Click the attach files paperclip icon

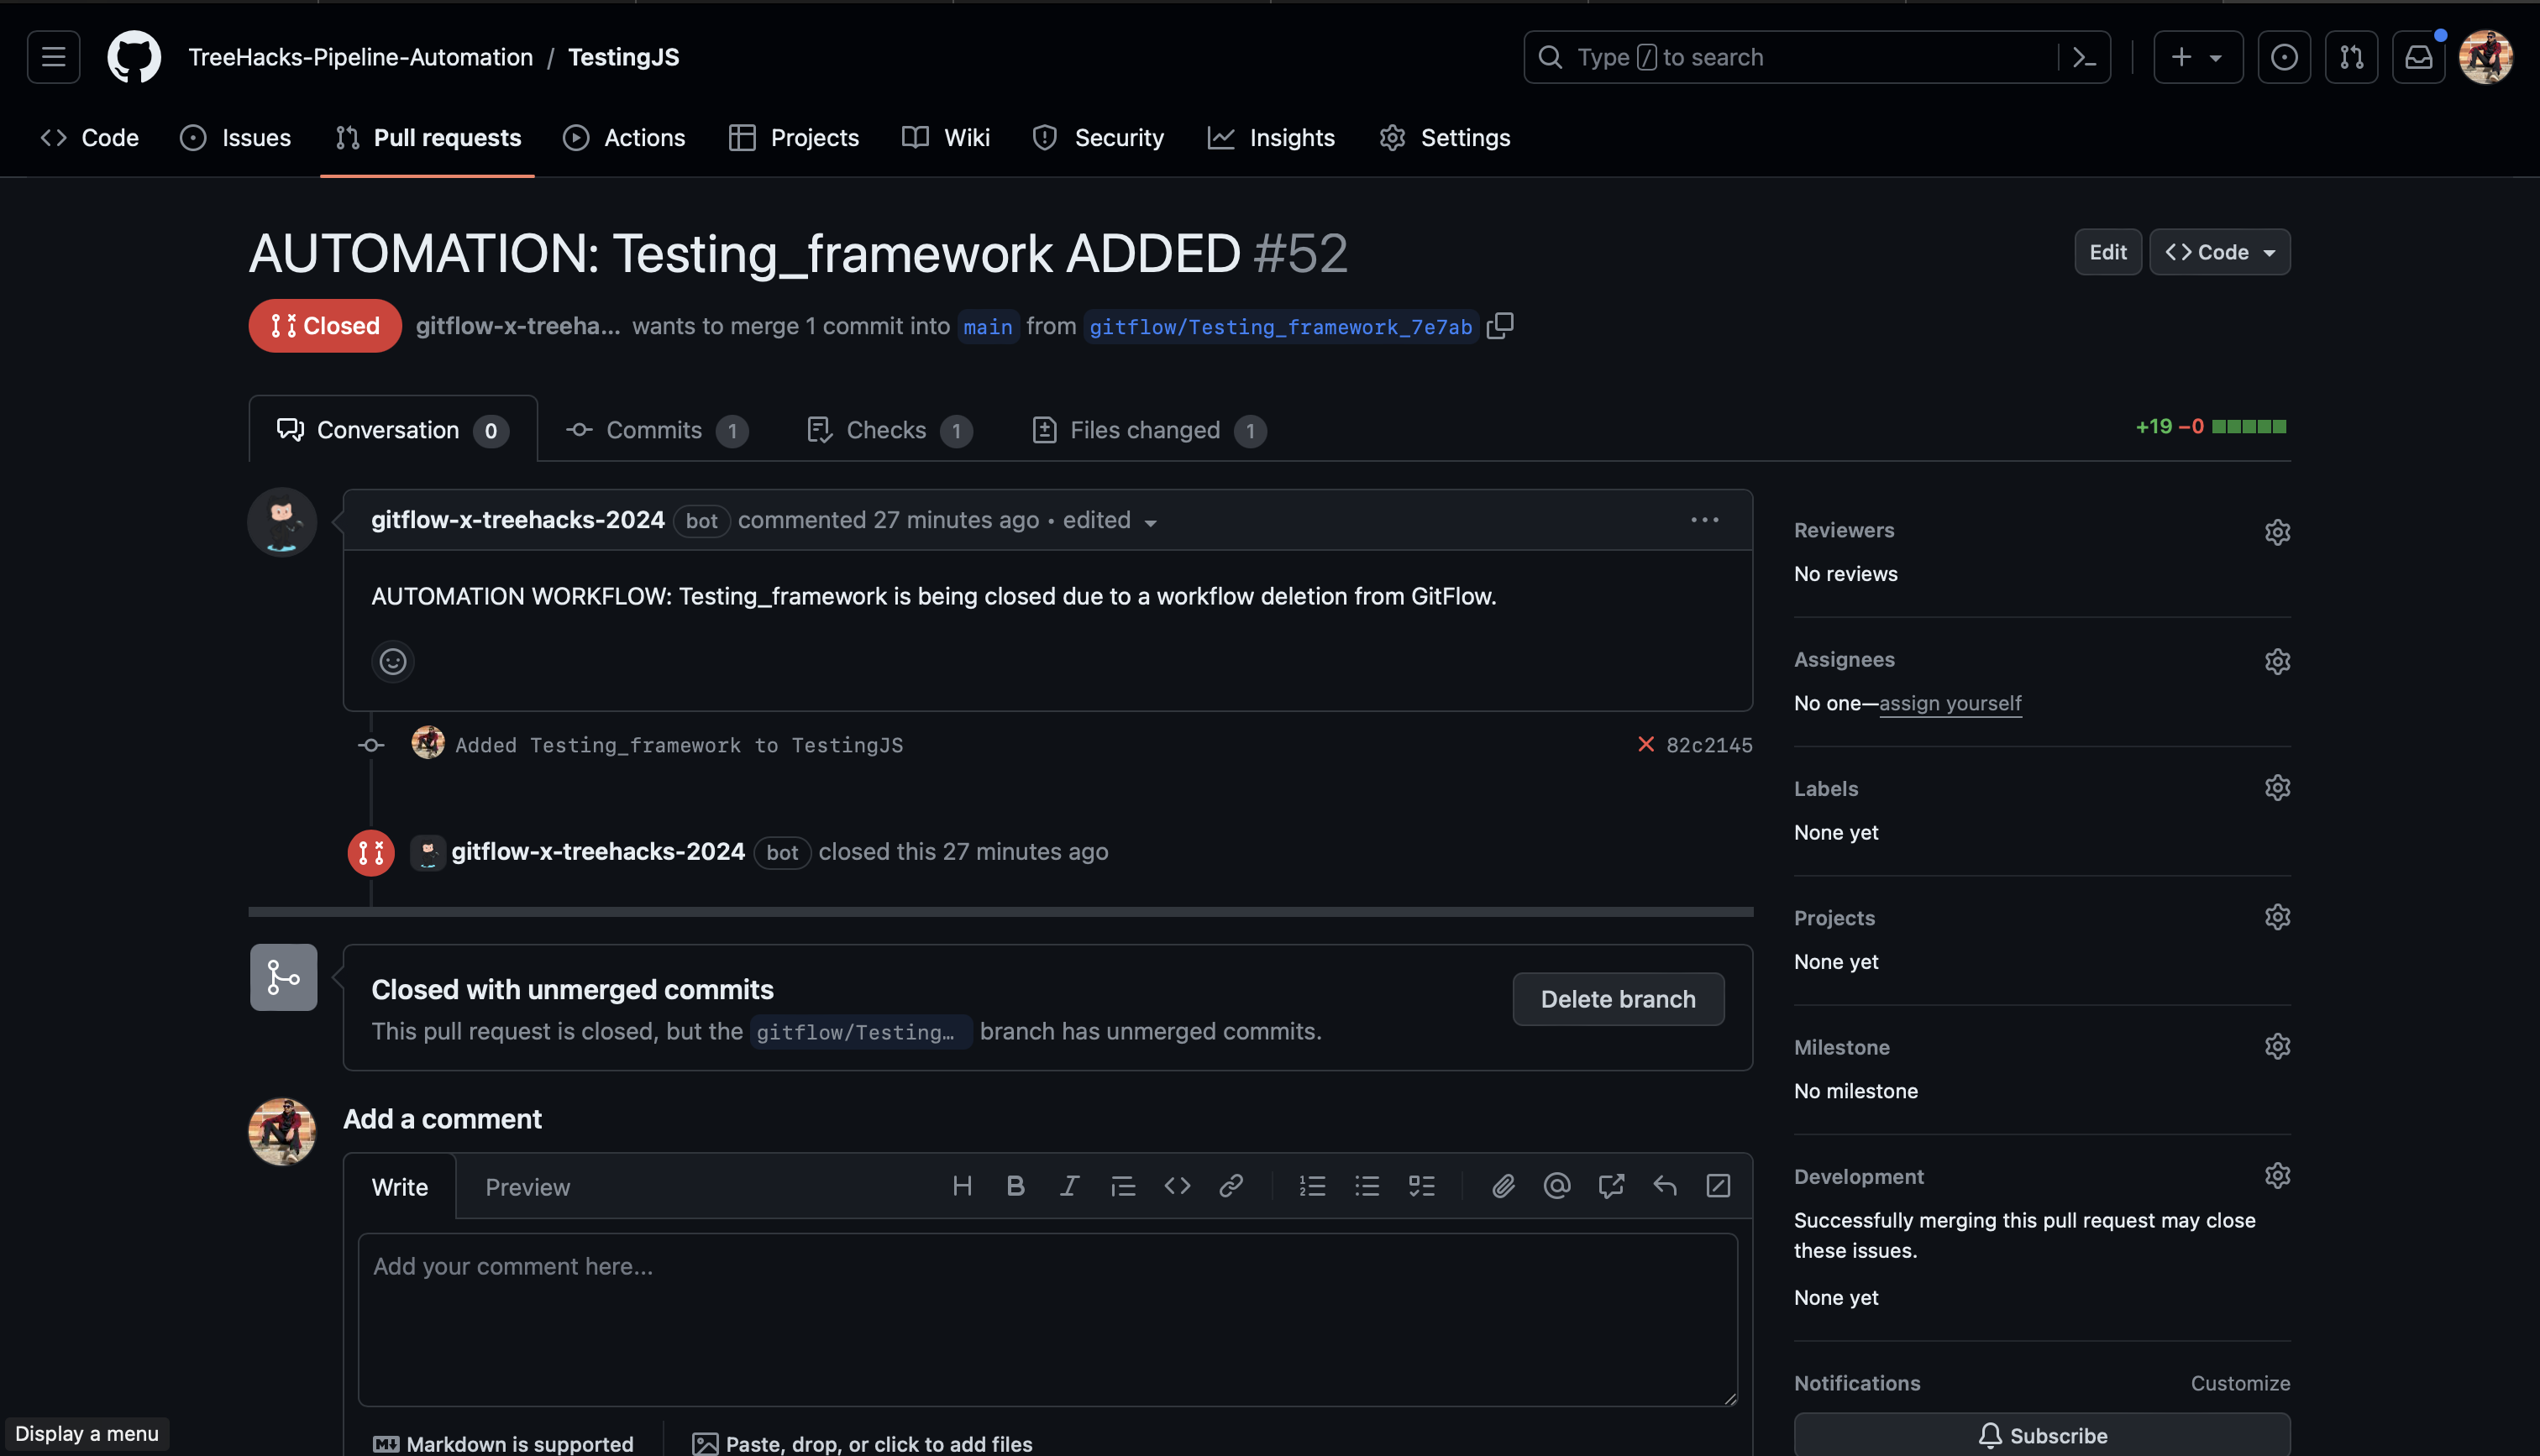(x=1503, y=1186)
